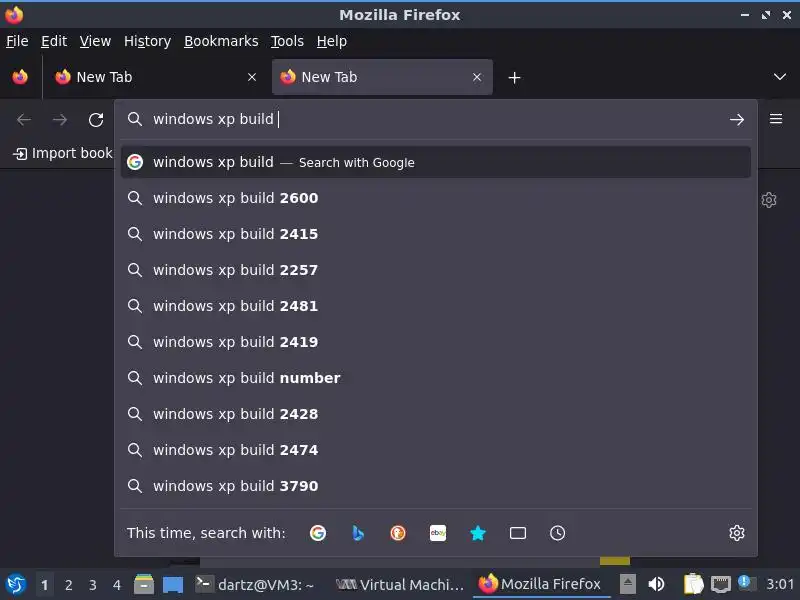Open the File menu
The image size is (800, 600).
coord(17,41)
